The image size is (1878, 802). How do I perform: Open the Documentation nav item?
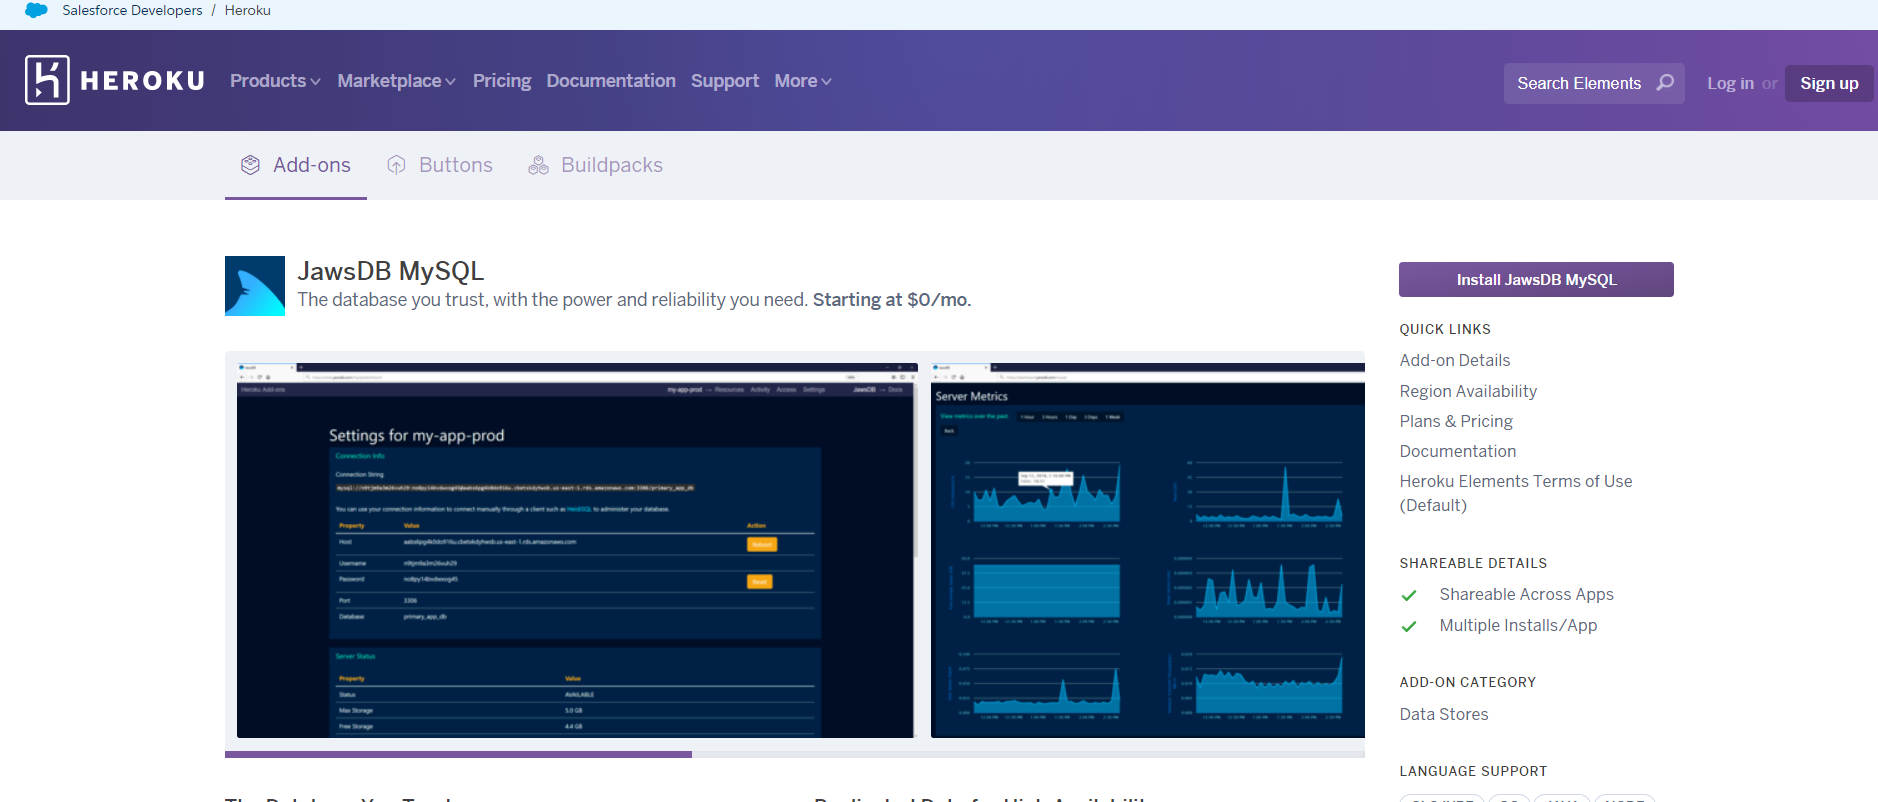(x=611, y=81)
